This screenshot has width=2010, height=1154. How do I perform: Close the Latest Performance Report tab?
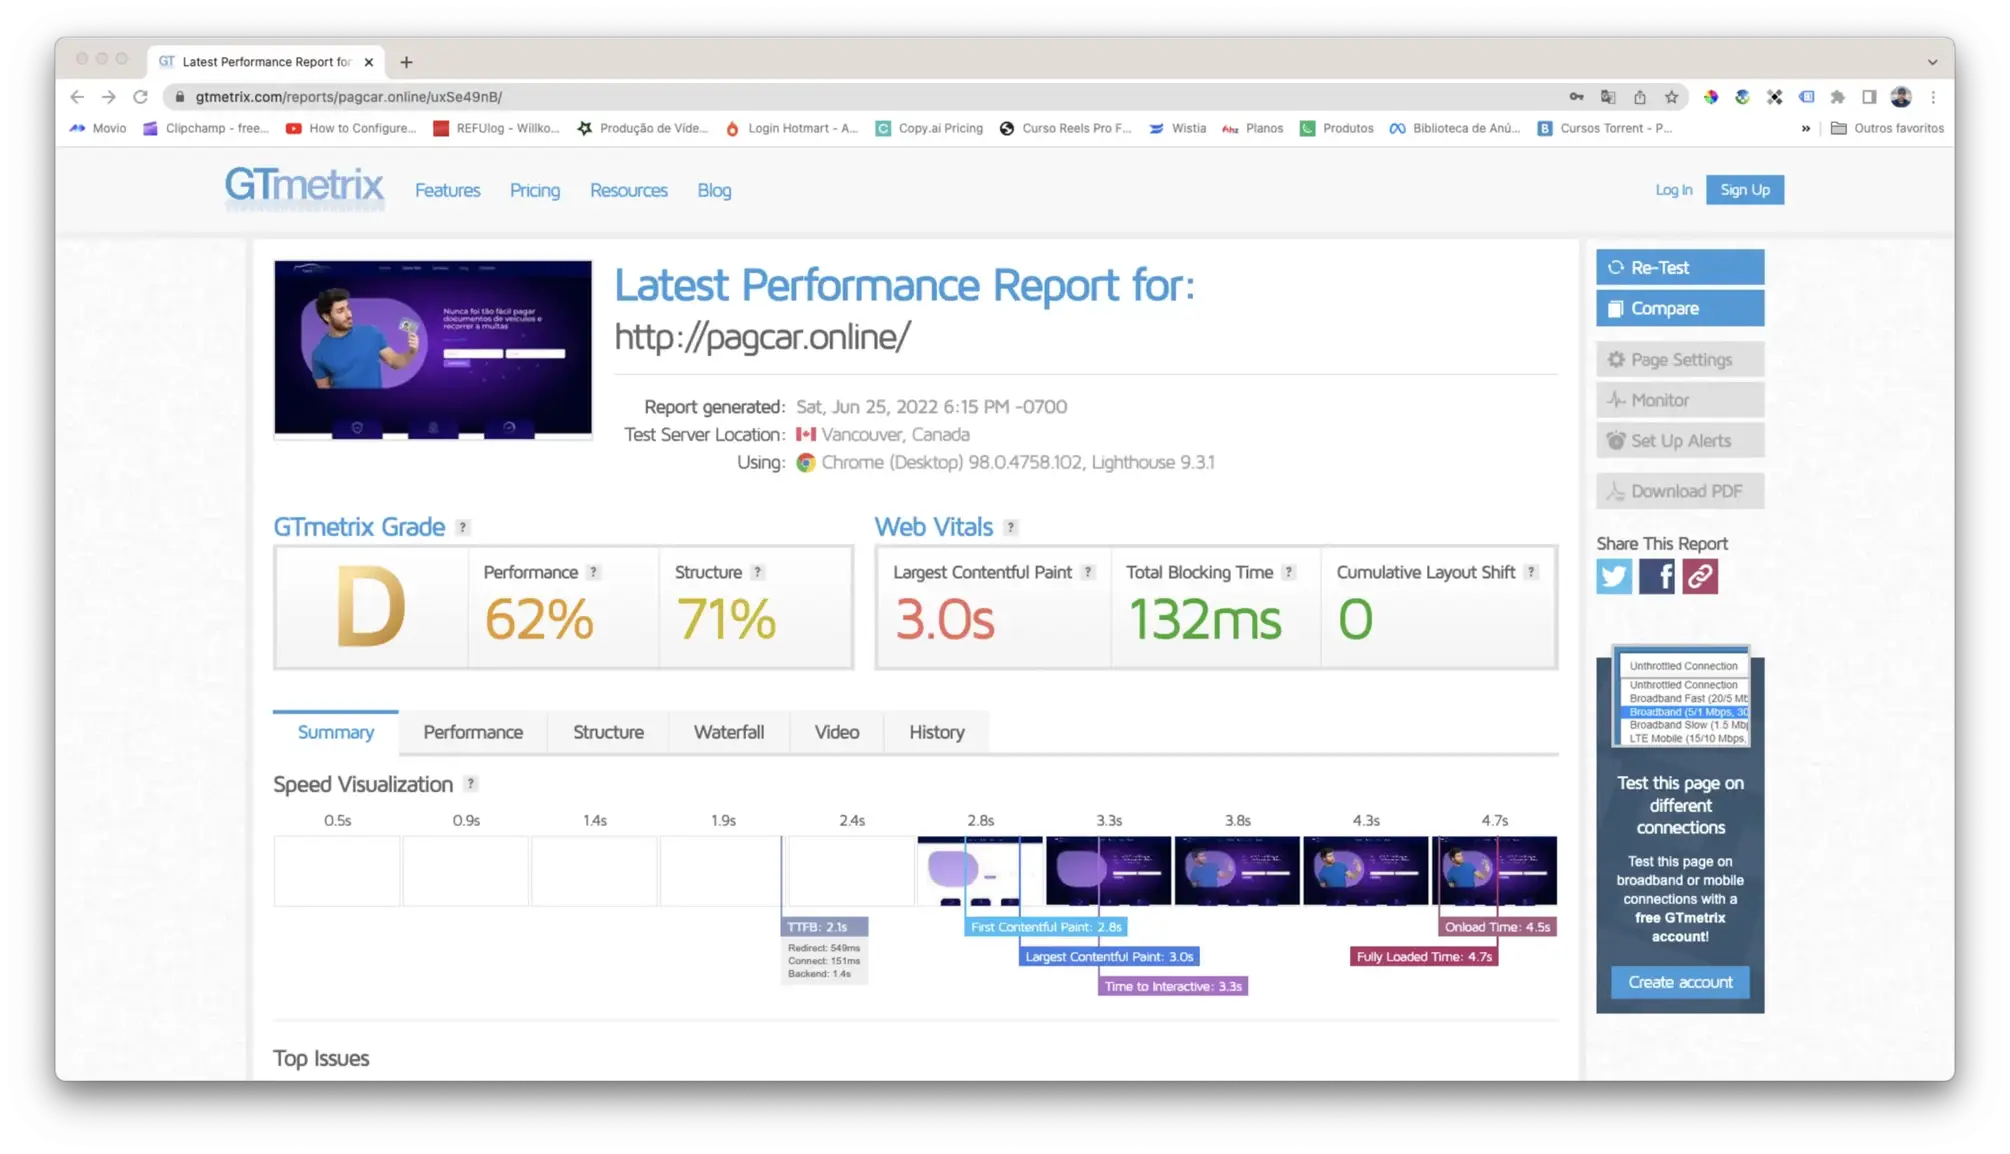click(x=369, y=62)
